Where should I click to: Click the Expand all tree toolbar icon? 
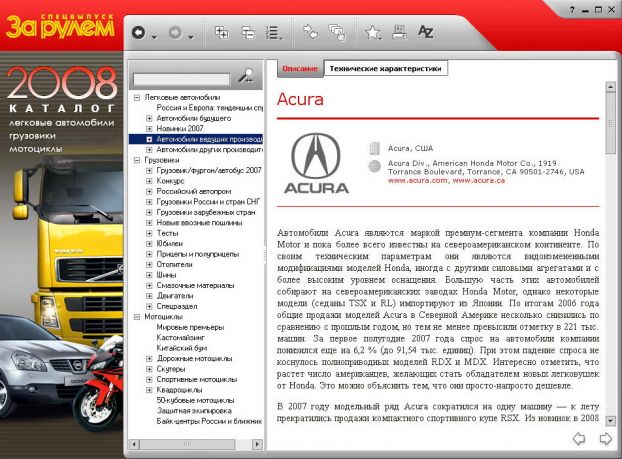[x=221, y=32]
